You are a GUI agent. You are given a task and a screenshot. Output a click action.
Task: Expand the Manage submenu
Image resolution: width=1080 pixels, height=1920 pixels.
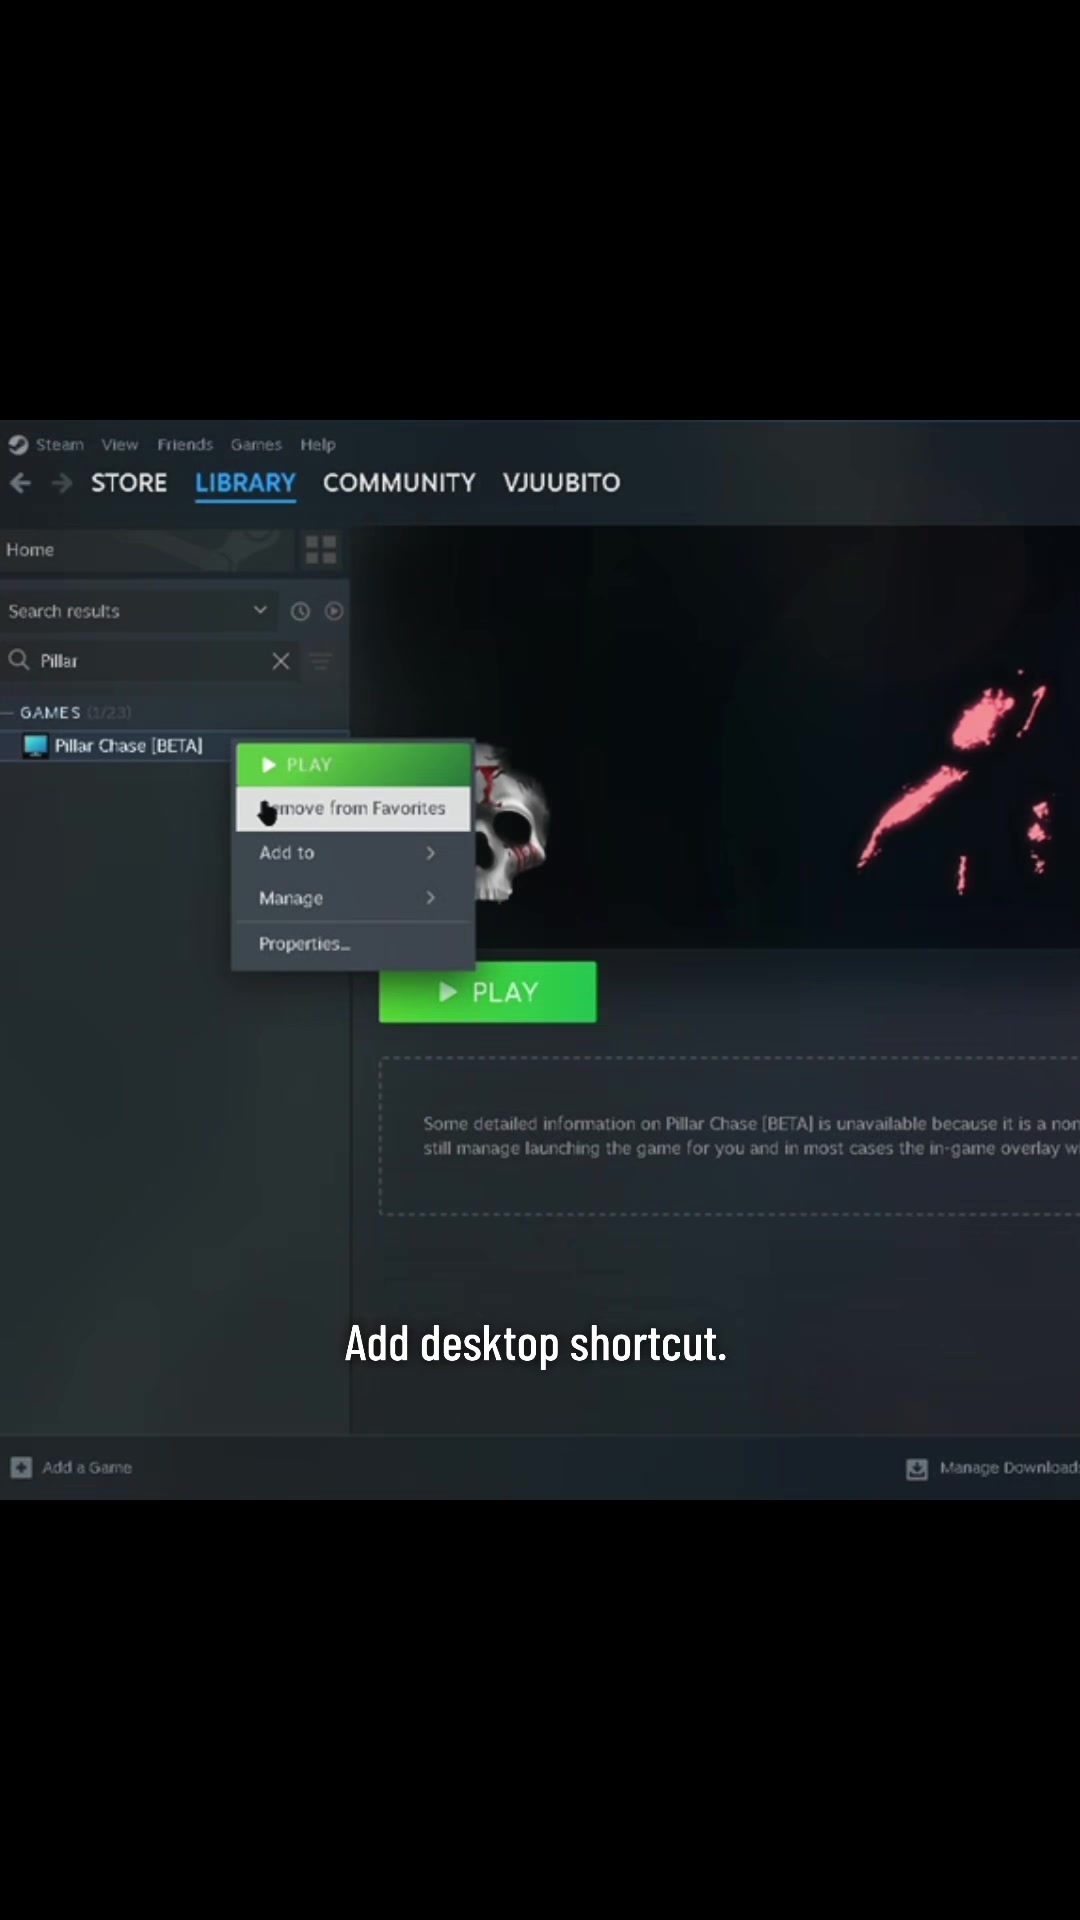(353, 898)
